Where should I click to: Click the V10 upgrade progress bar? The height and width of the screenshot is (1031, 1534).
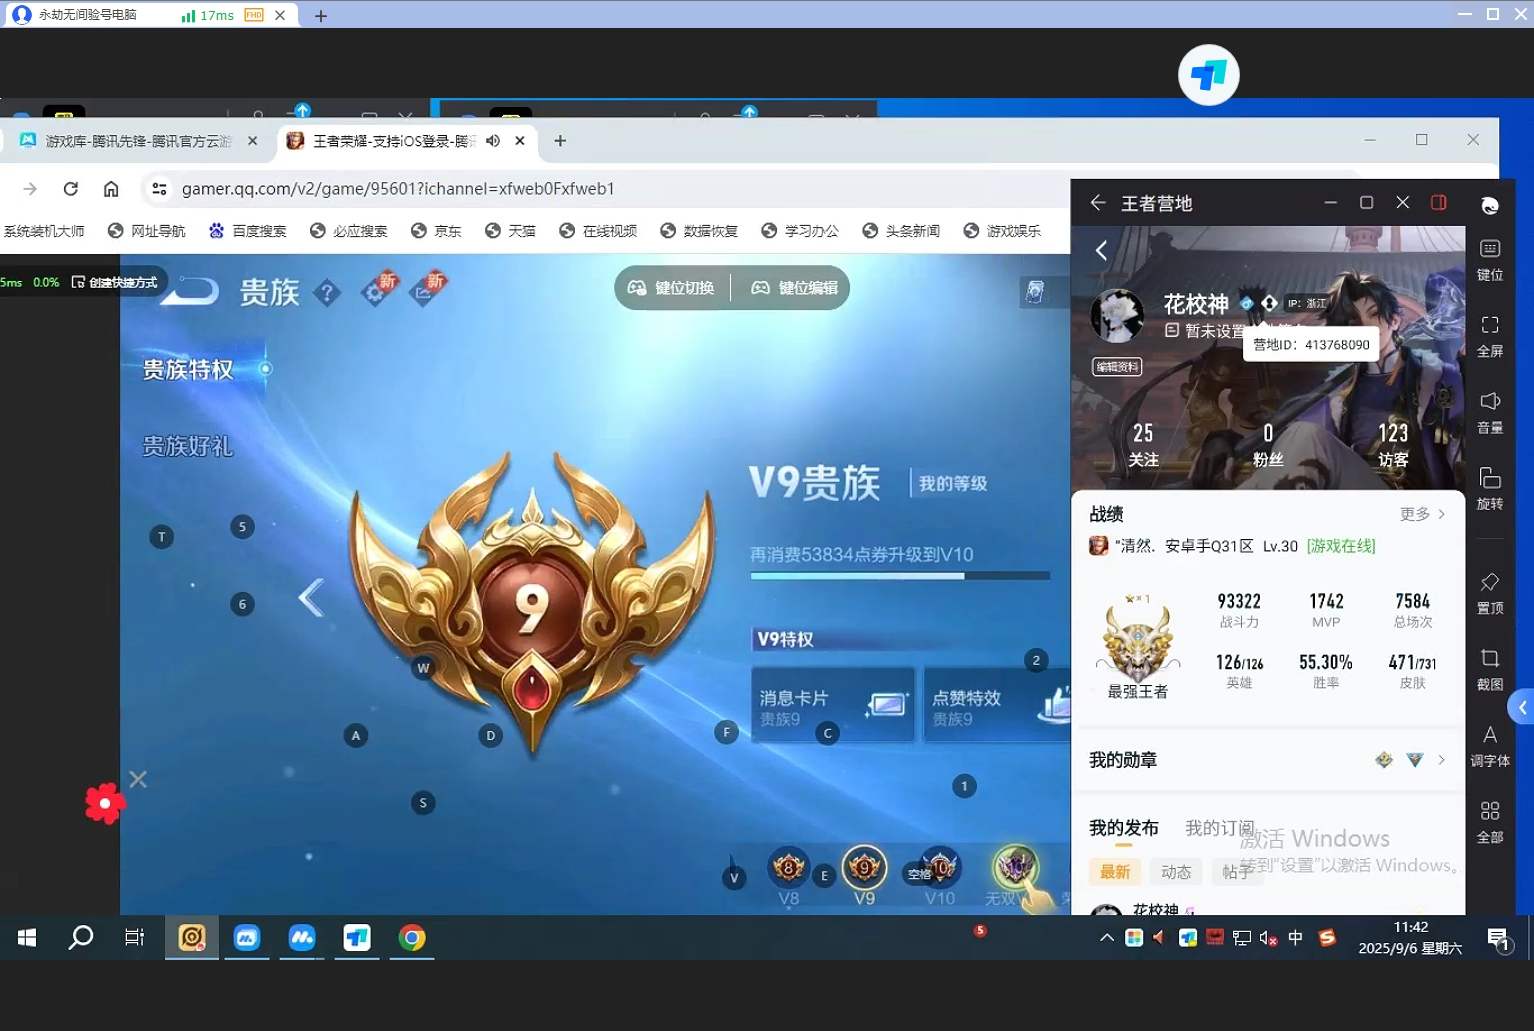[900, 576]
